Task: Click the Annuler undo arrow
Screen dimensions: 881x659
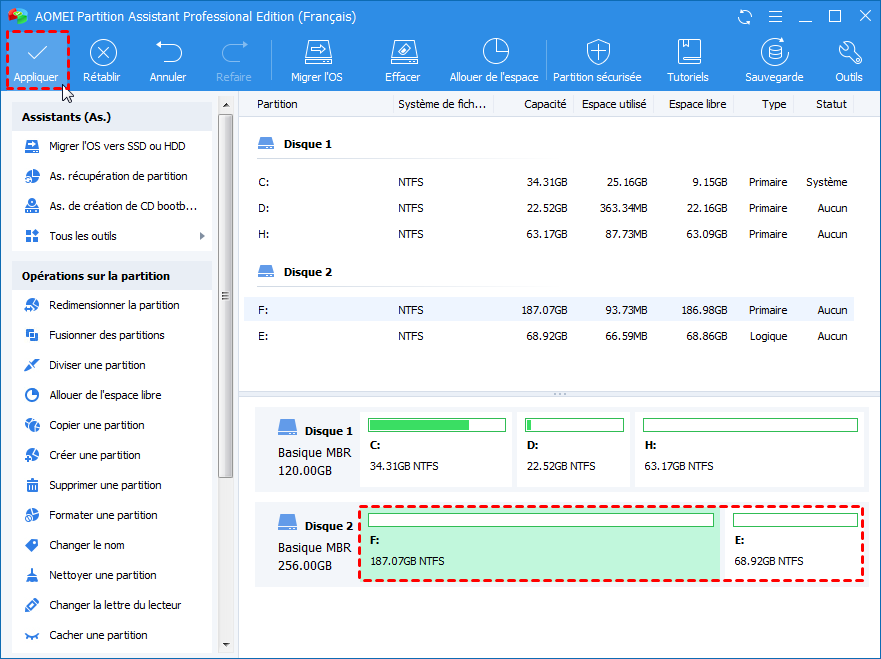Action: pyautogui.click(x=168, y=53)
